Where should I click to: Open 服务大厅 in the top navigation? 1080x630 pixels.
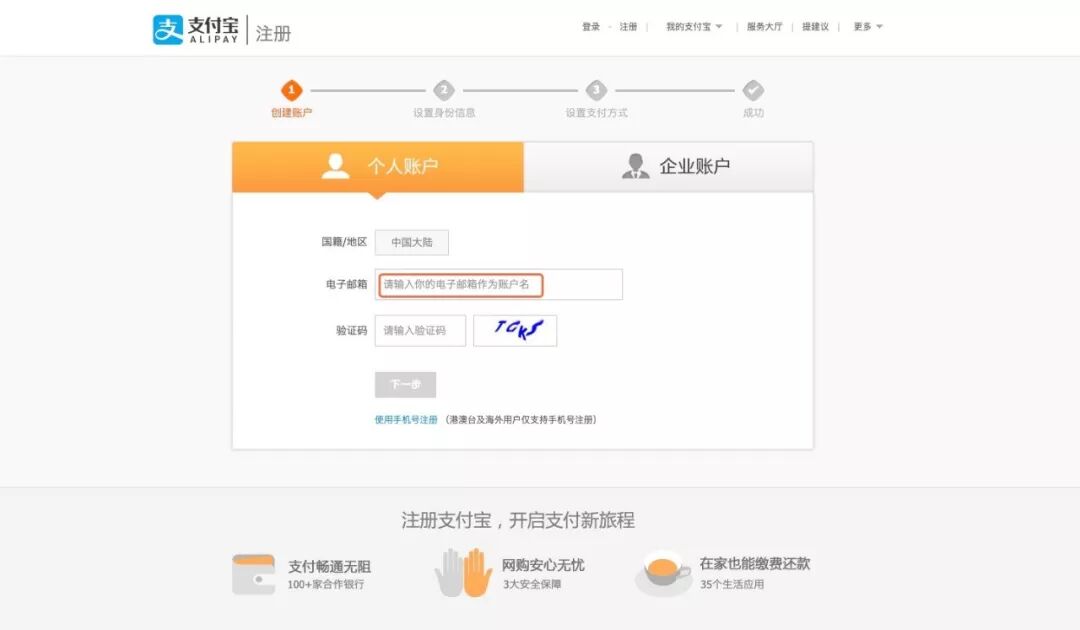(765, 27)
